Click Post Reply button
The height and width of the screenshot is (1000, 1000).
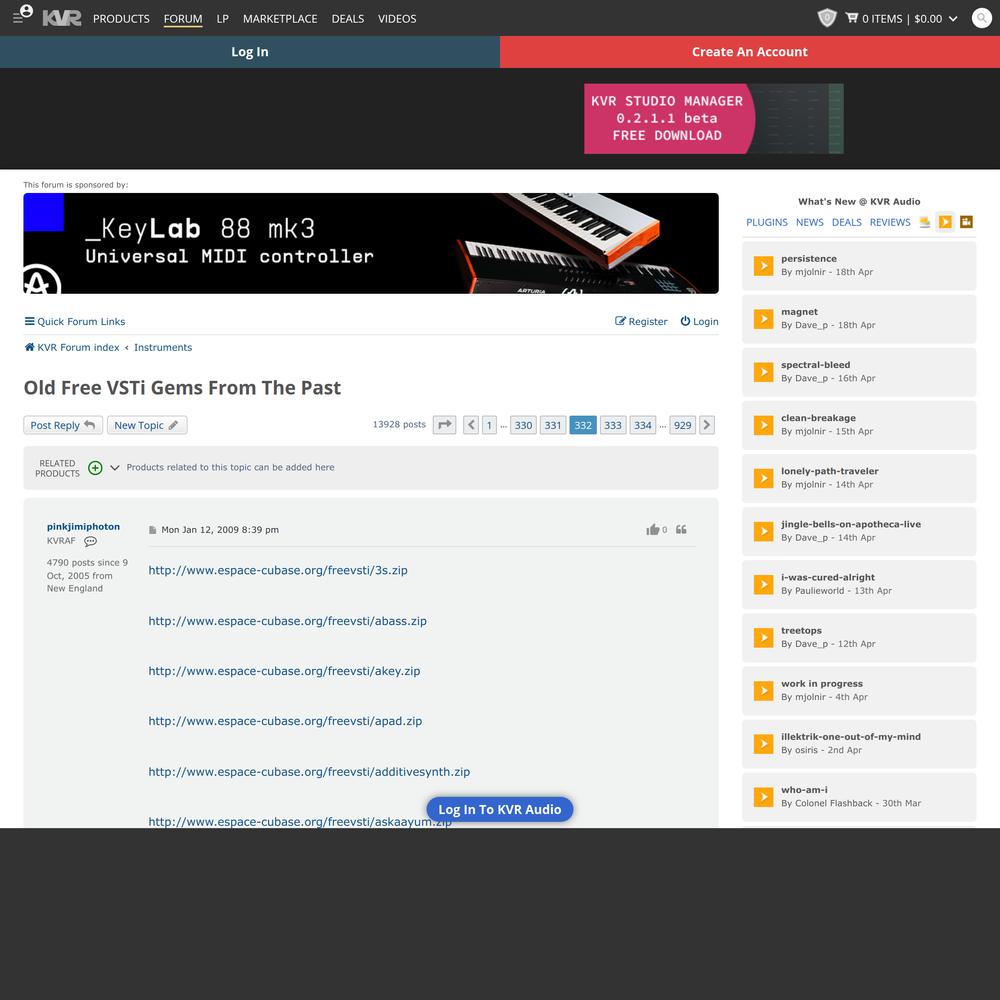tap(62, 425)
